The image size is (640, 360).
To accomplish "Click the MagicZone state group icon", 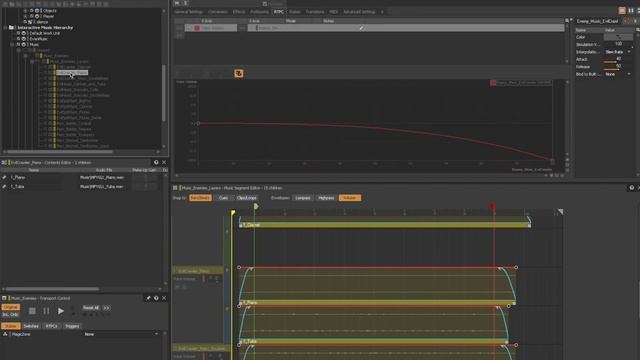I will point(5,334).
